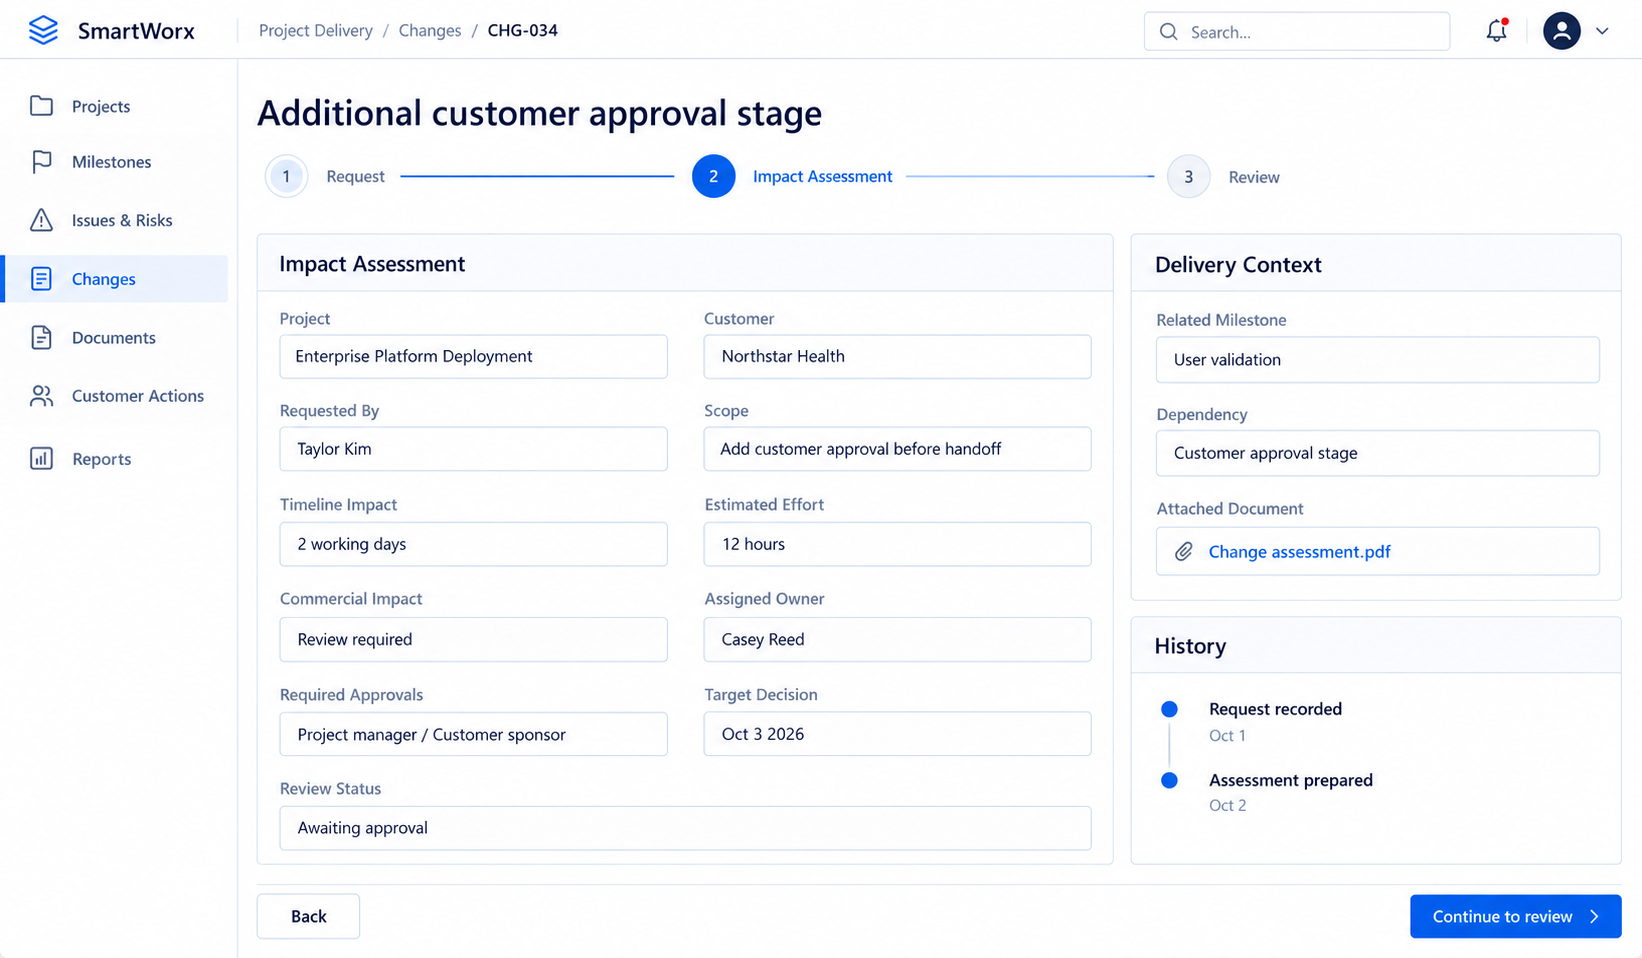Click the CHG-034 breadcrumb
Screen dimensions: 1642x958
coord(523,31)
